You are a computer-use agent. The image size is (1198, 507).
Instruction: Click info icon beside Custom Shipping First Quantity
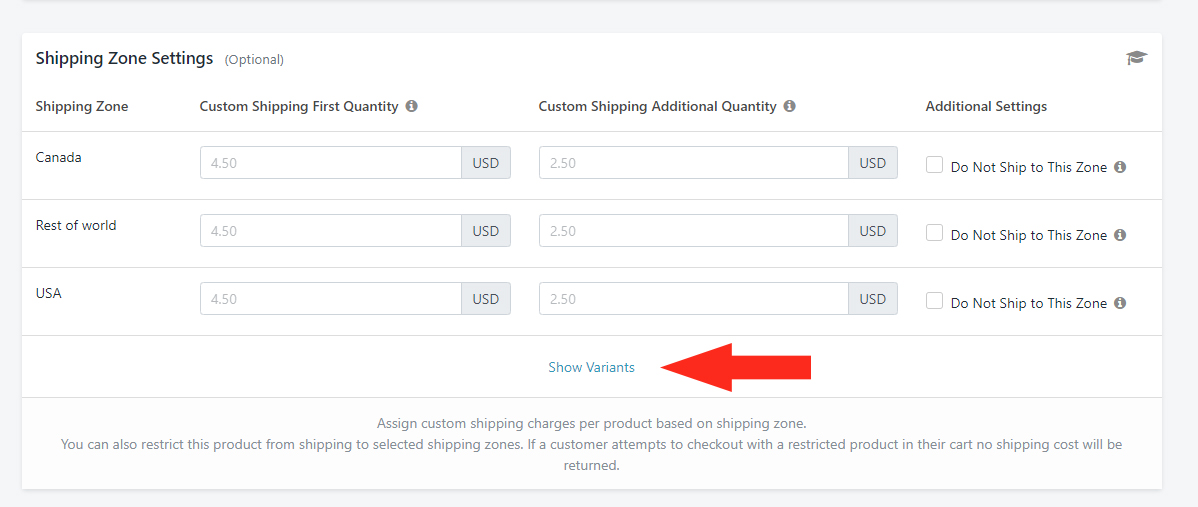pyautogui.click(x=412, y=106)
